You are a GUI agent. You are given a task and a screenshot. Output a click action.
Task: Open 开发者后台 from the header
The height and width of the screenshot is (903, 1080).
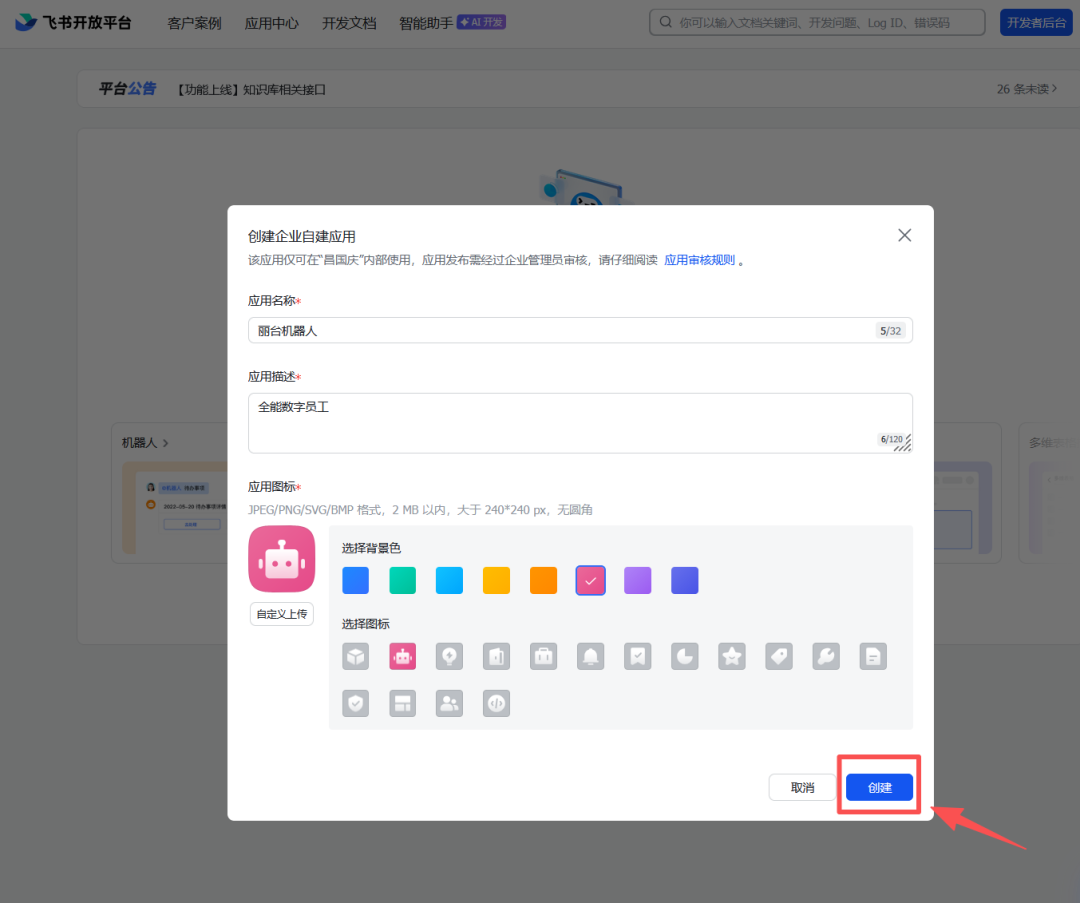(x=1037, y=23)
